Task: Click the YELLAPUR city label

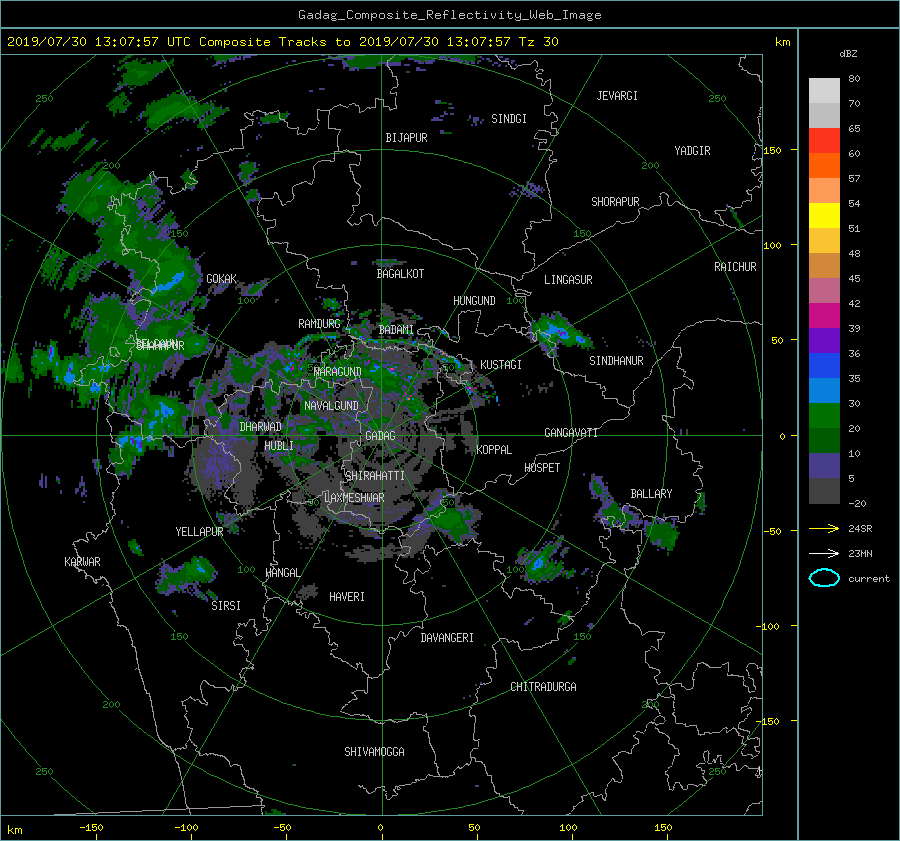Action: pyautogui.click(x=199, y=532)
